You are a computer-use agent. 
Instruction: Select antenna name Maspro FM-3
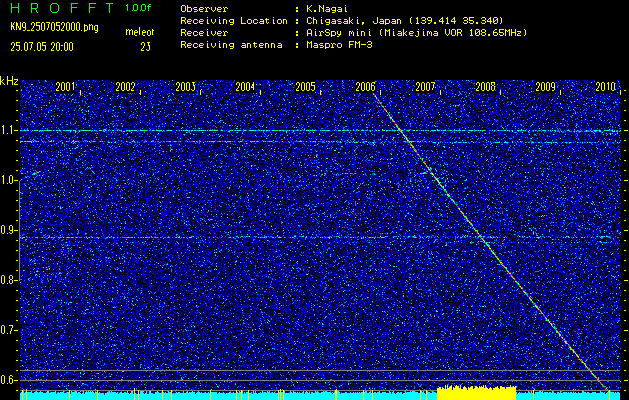[x=339, y=45]
